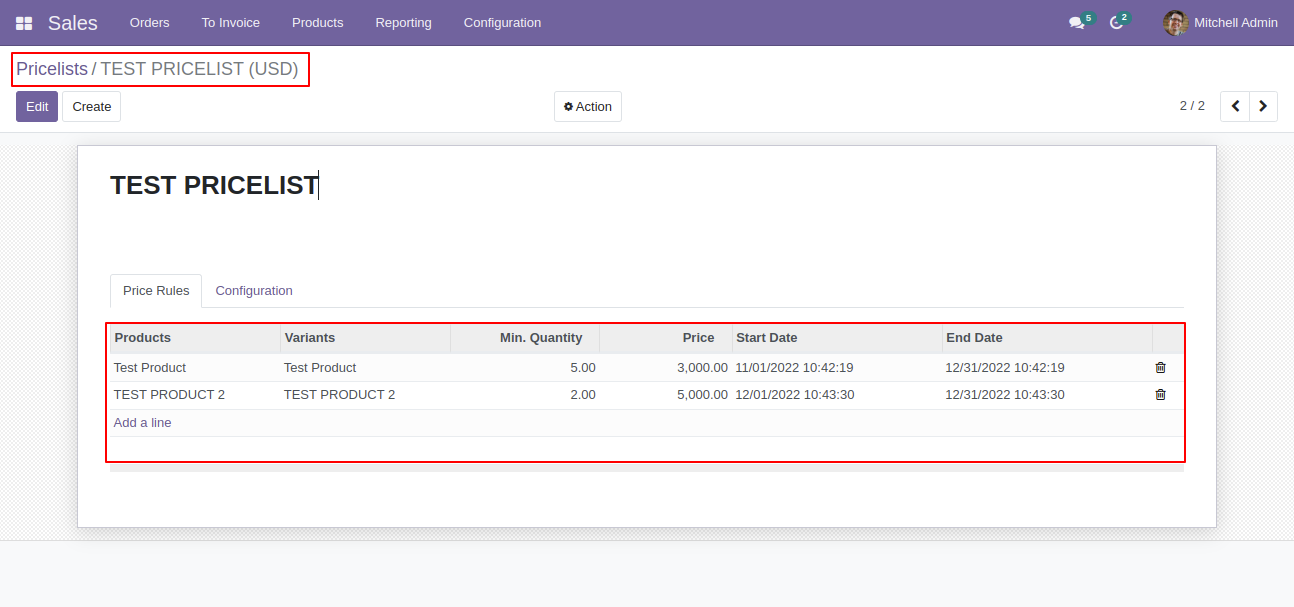
Task: Switch to the Configuration tab in form
Action: click(x=254, y=291)
